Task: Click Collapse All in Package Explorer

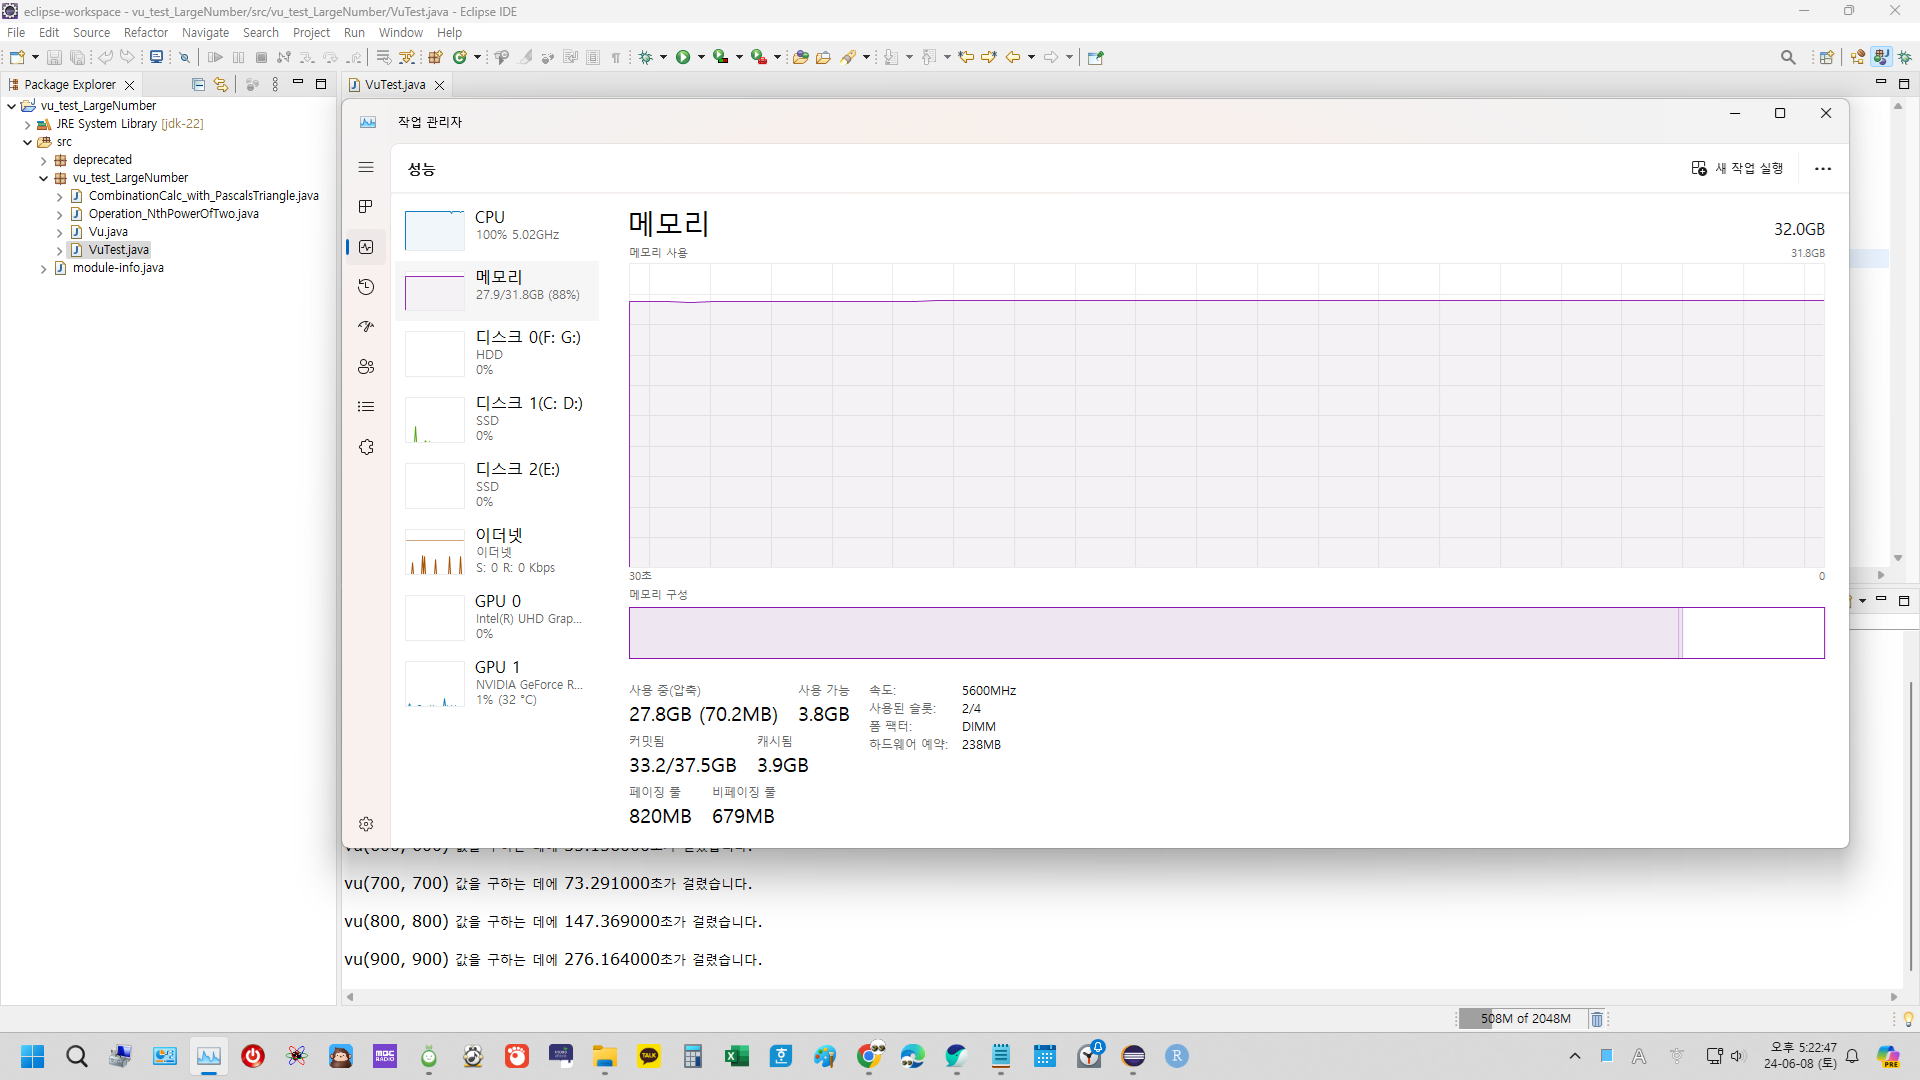Action: coord(198,85)
